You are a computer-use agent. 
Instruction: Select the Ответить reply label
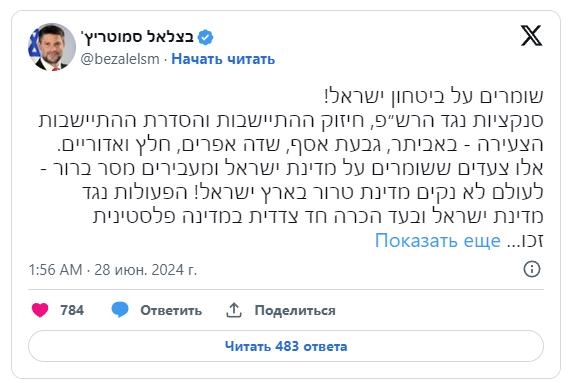[x=171, y=311]
